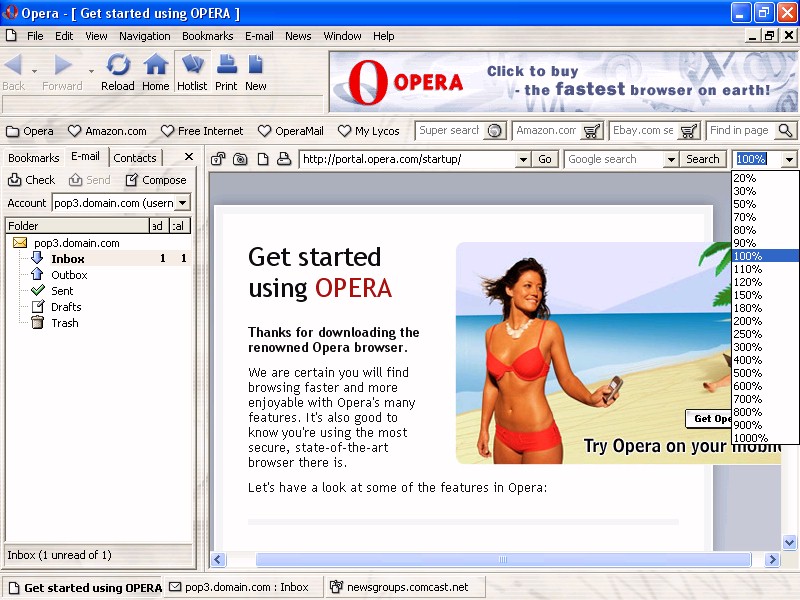This screenshot has height=600, width=800.
Task: Click the Find in page field
Action: click(x=741, y=131)
